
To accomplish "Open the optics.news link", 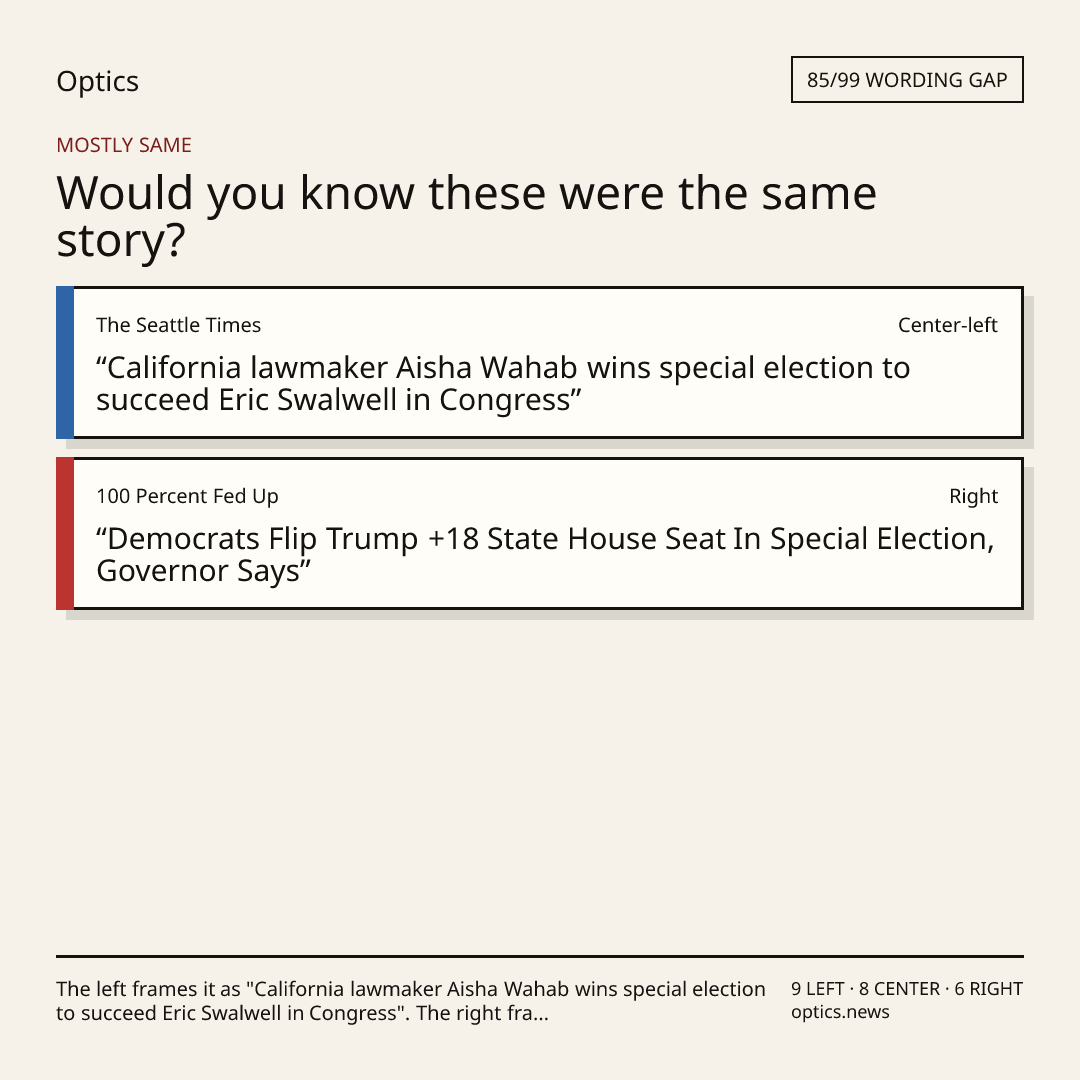I will [840, 1012].
